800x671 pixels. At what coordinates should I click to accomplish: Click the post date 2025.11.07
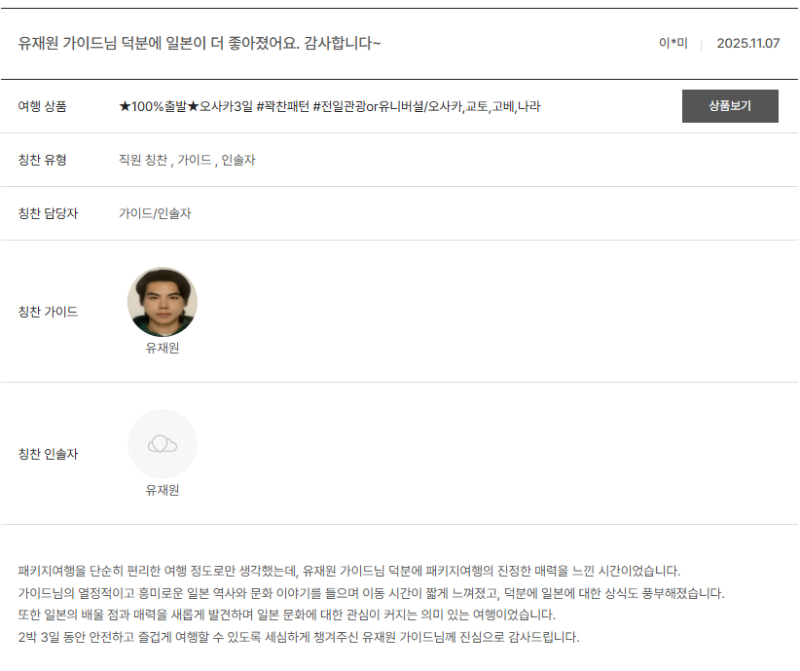747,44
